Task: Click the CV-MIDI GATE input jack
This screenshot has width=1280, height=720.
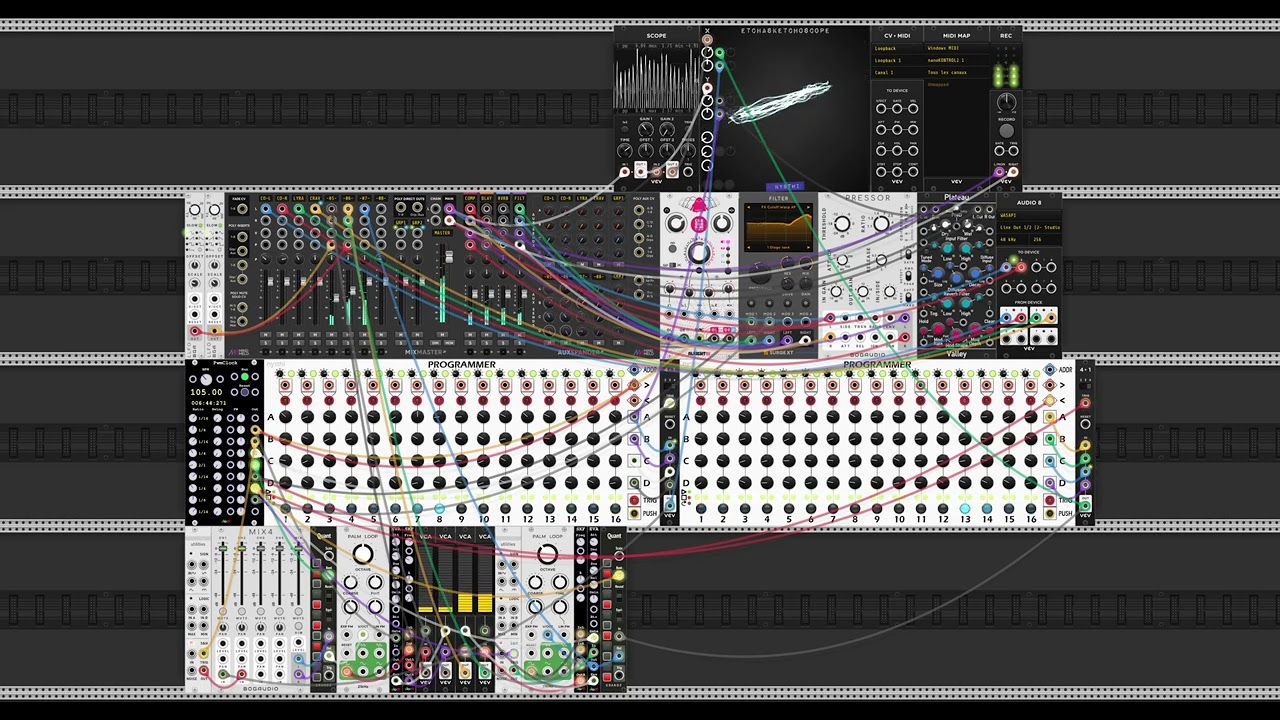Action: 897,108
